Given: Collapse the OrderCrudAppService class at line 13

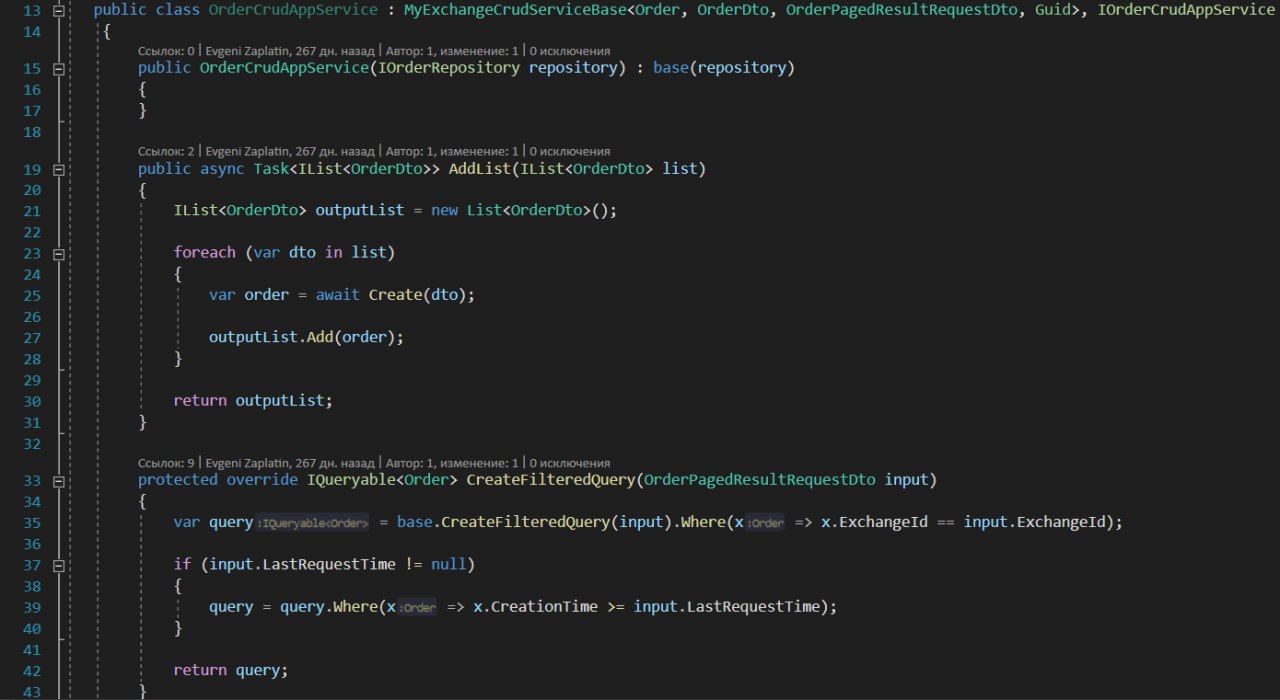Looking at the screenshot, I should (x=57, y=11).
